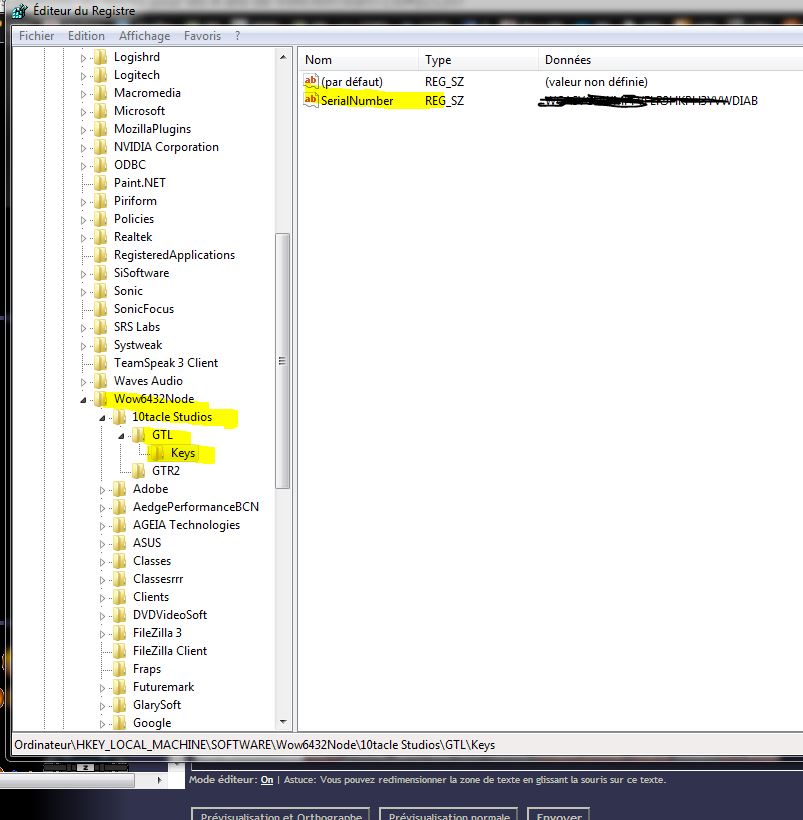
Task: Expand the Microsoft key
Action: (83, 112)
